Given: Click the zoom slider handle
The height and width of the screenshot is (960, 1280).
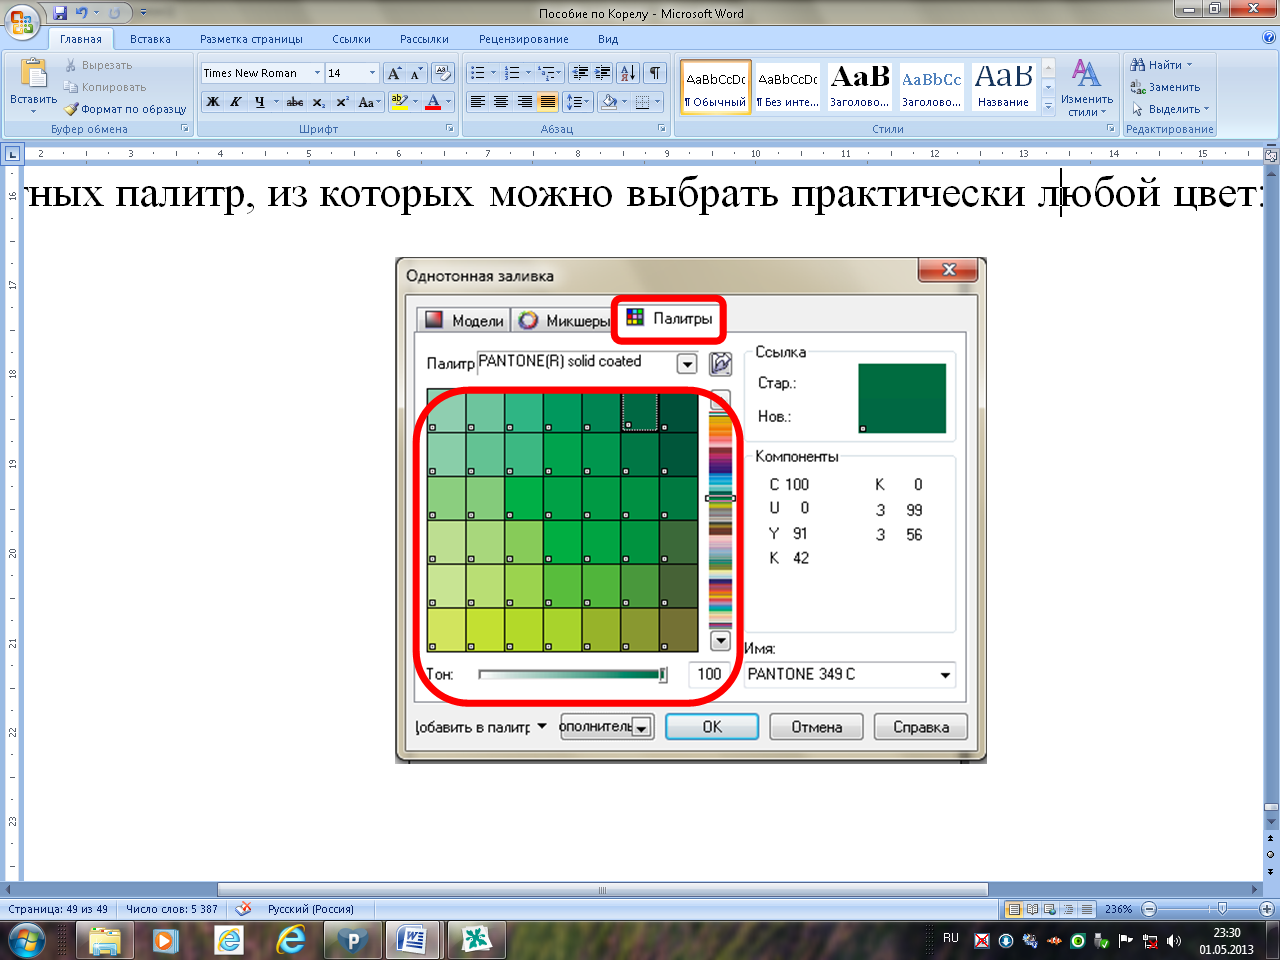Looking at the screenshot, I should pos(1222,909).
